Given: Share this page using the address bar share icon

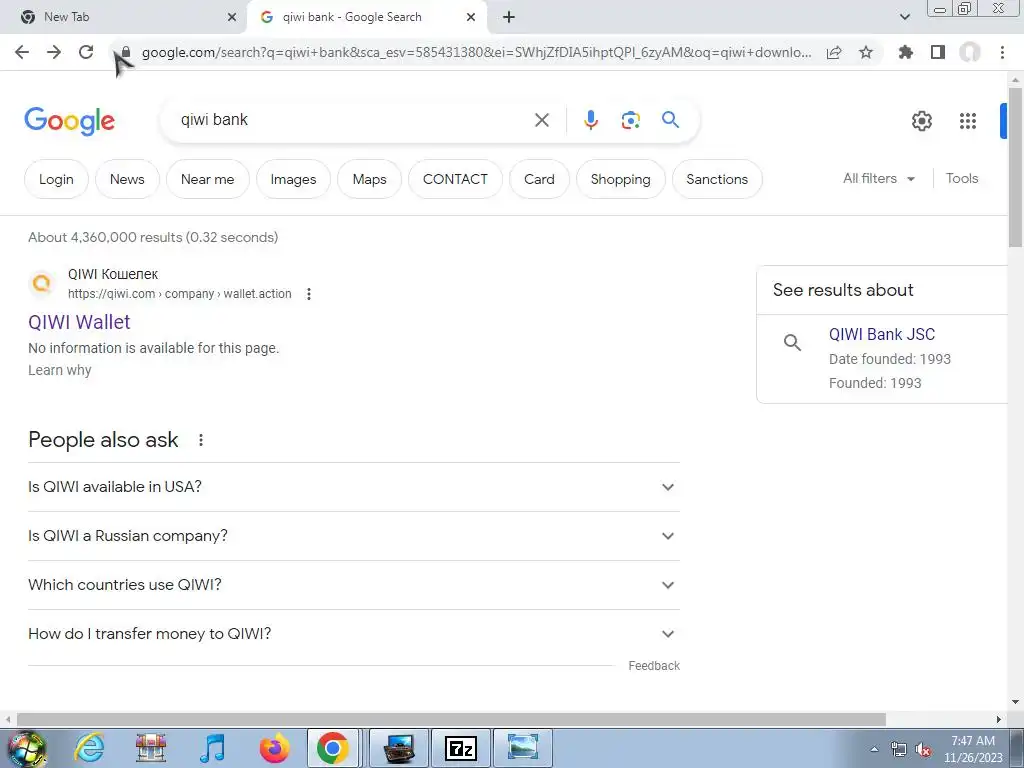Looking at the screenshot, I should pos(834,53).
